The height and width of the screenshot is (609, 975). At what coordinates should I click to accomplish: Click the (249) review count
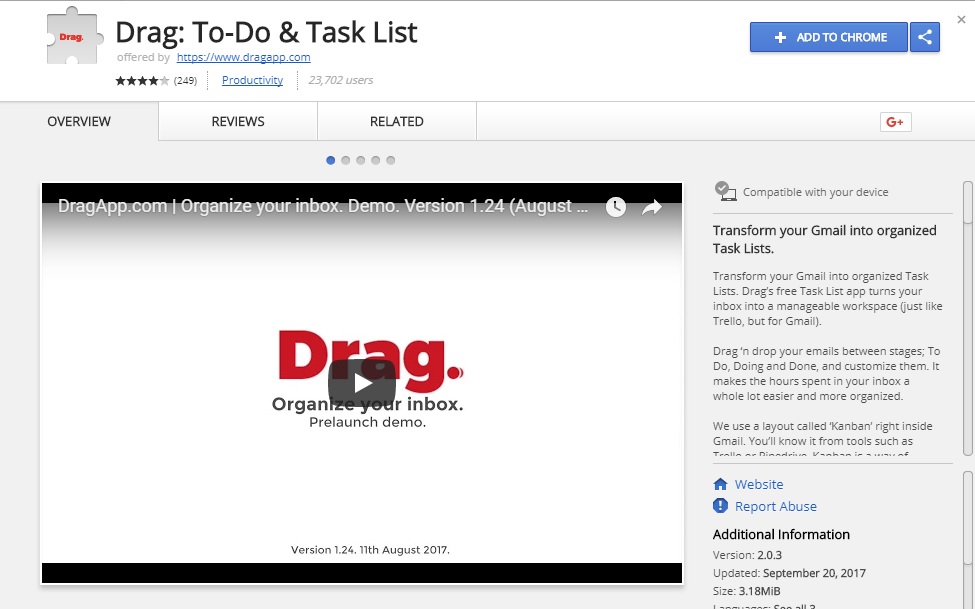tap(185, 80)
